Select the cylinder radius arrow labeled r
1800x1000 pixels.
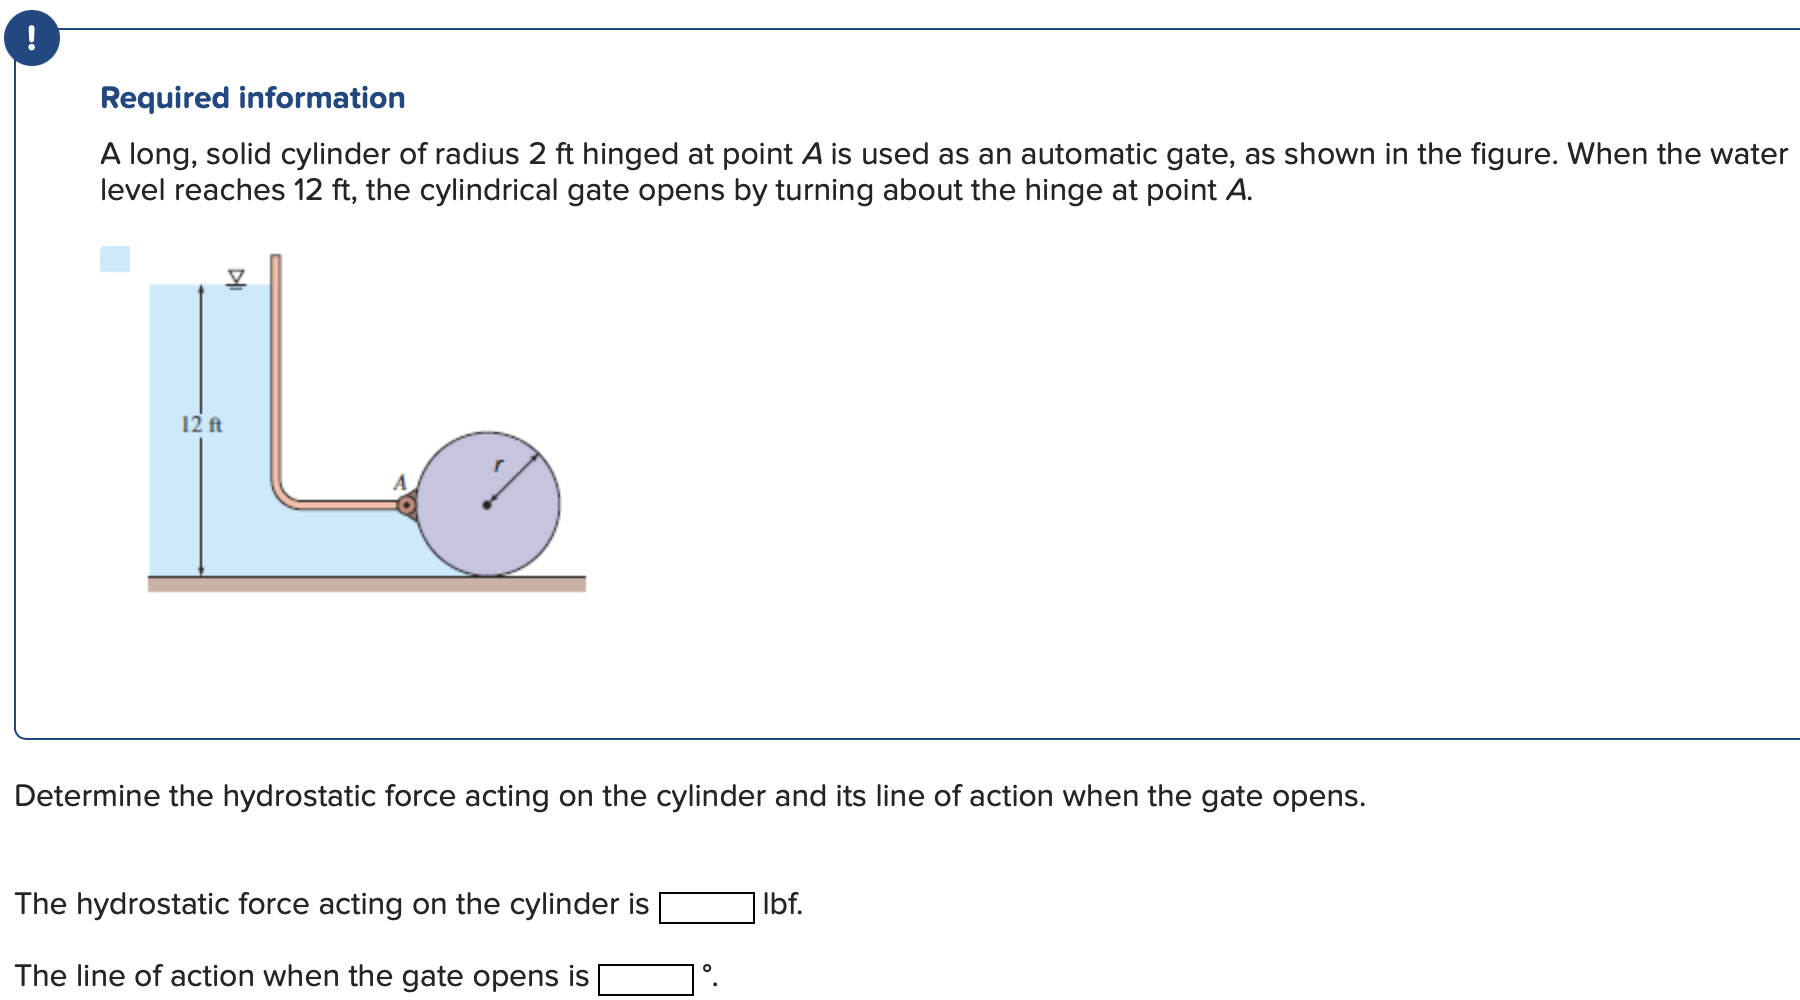[510, 475]
